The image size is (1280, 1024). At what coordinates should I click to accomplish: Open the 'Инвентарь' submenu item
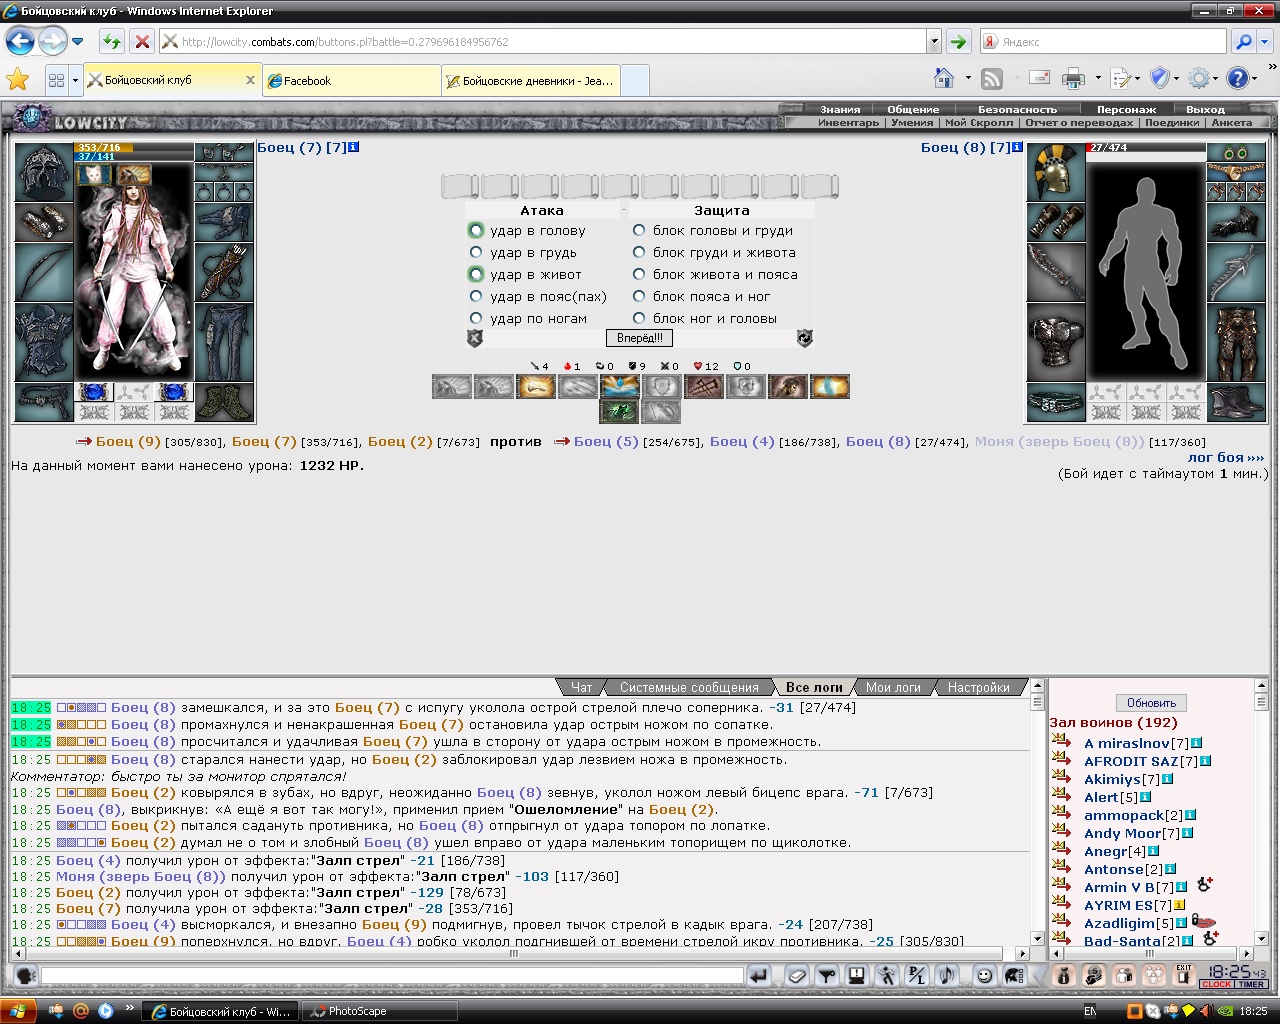tap(848, 123)
